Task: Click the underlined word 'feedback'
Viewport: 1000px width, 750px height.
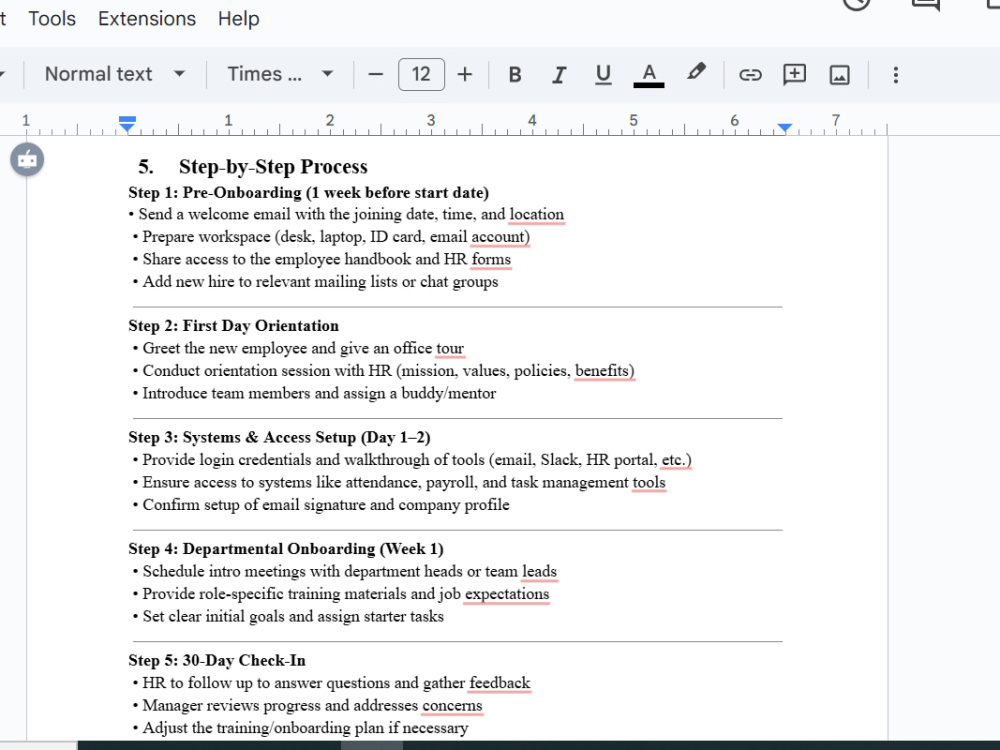Action: 499,683
